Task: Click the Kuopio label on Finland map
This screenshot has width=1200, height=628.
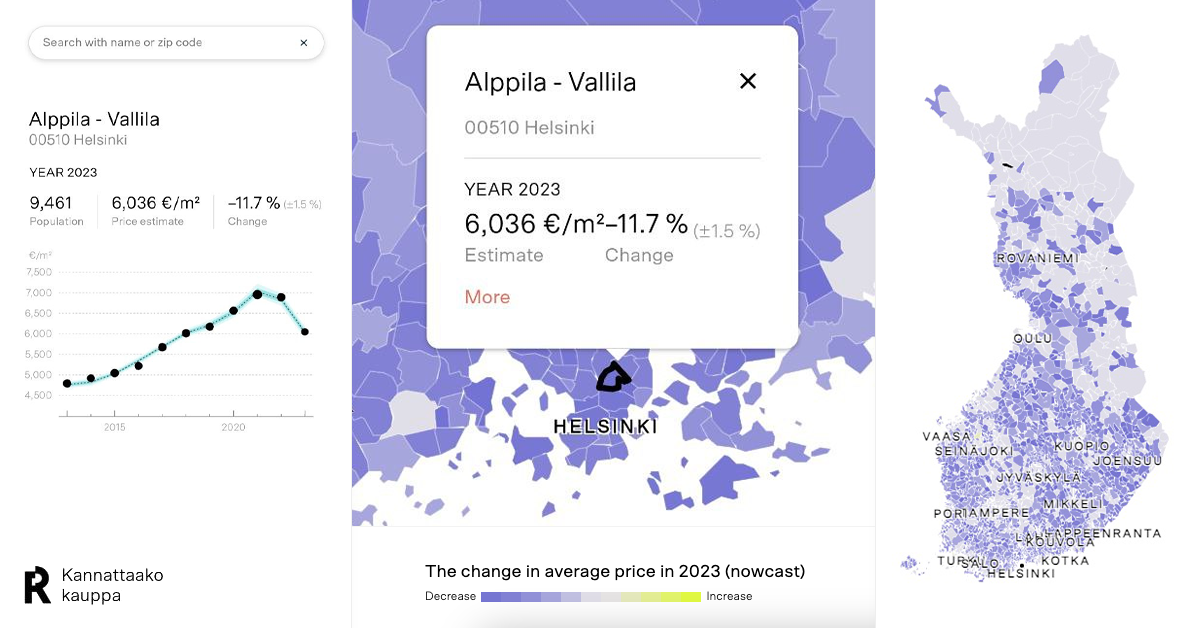Action: (1081, 445)
